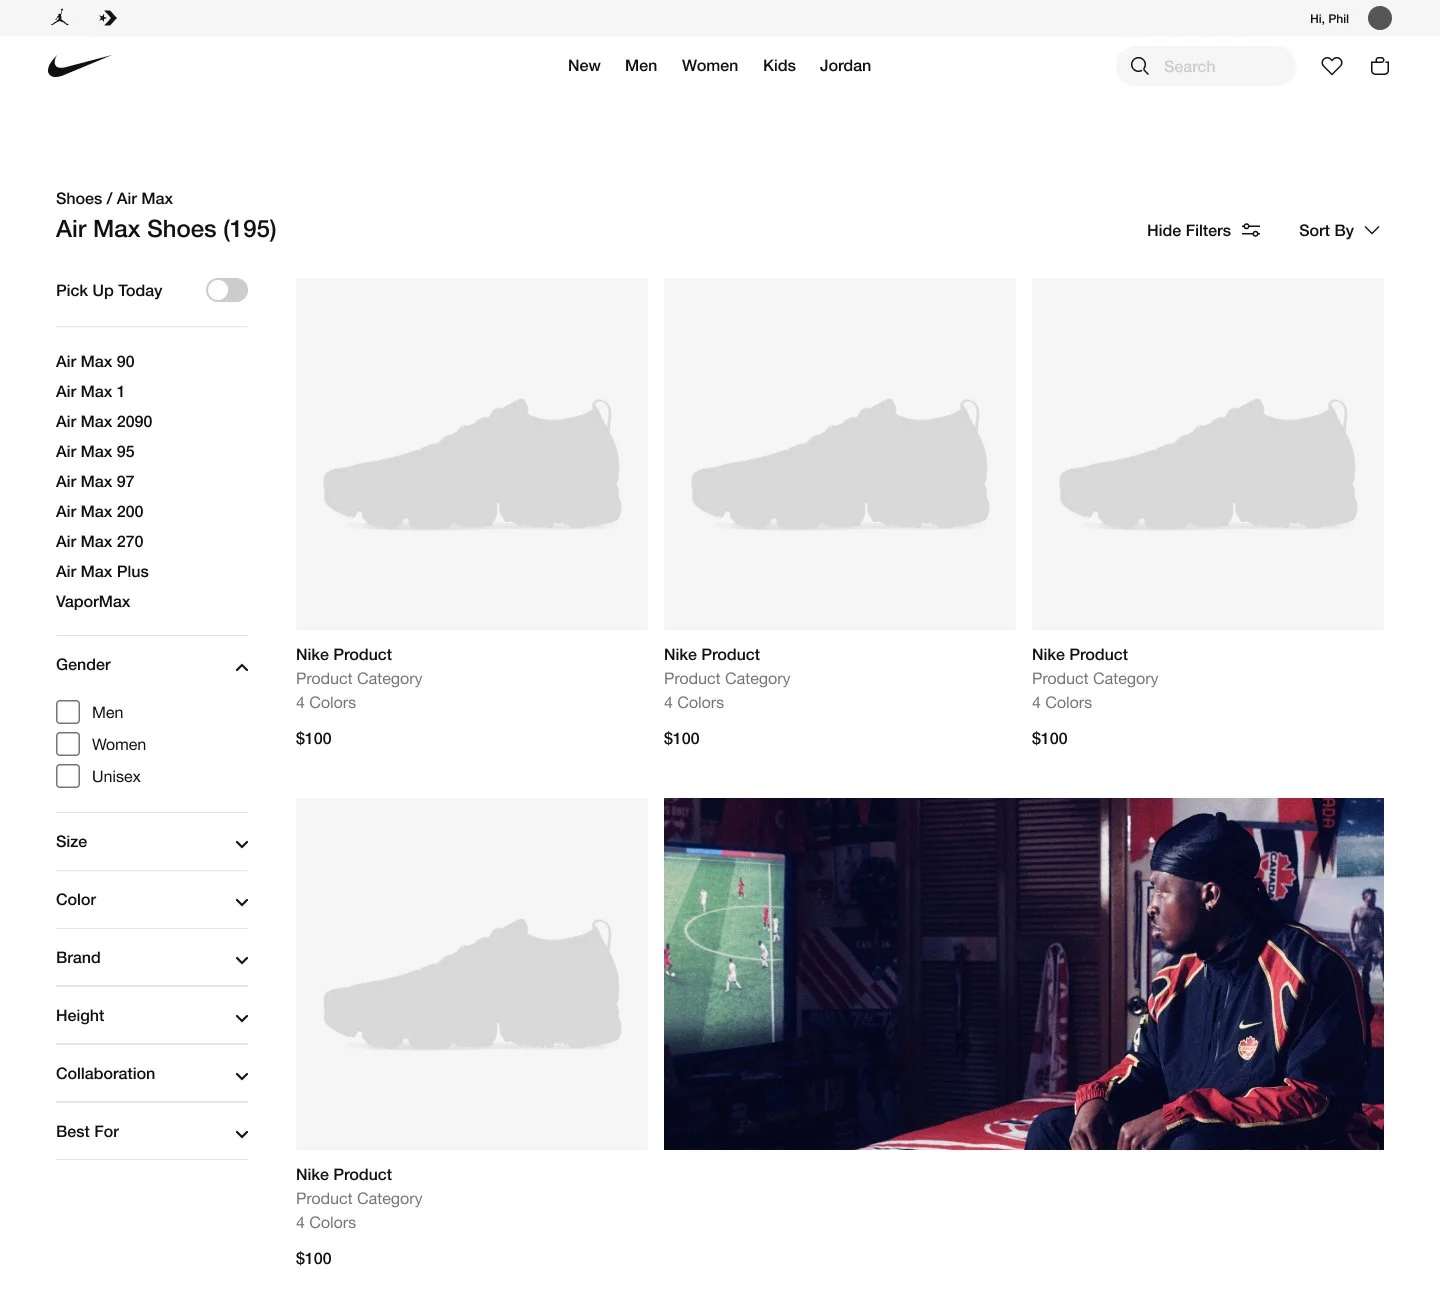This screenshot has width=1440, height=1290.
Task: Open the Kids menu
Action: [779, 66]
